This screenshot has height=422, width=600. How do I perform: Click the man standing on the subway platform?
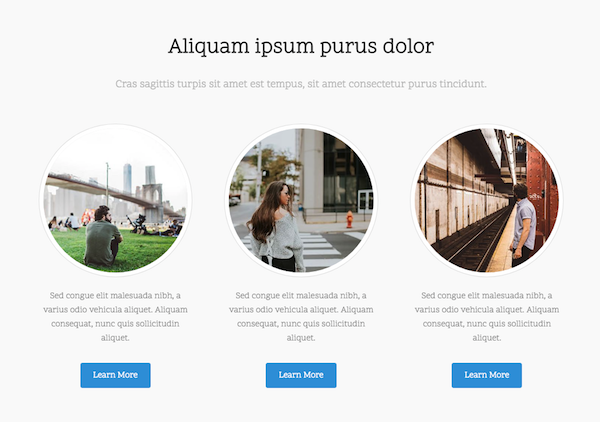(x=523, y=224)
